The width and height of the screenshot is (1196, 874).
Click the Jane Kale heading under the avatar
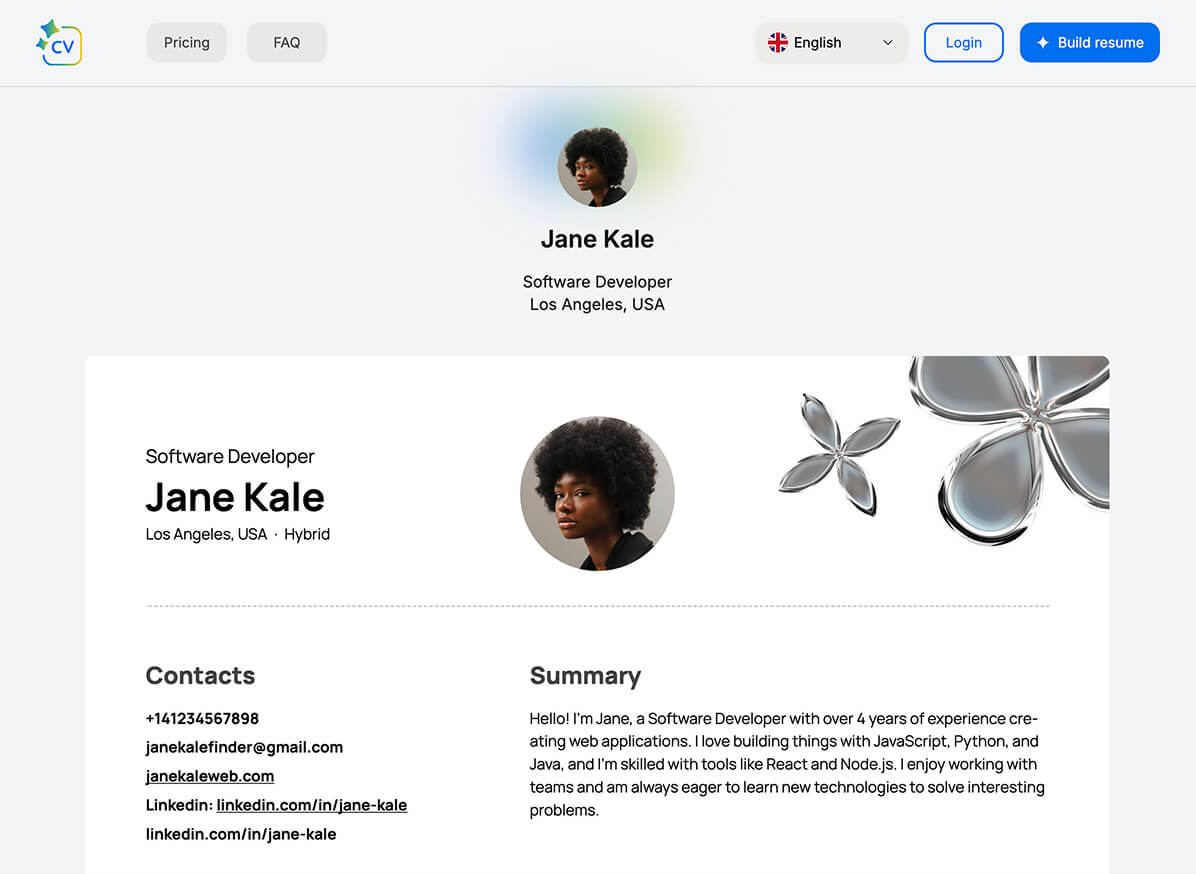(x=597, y=239)
